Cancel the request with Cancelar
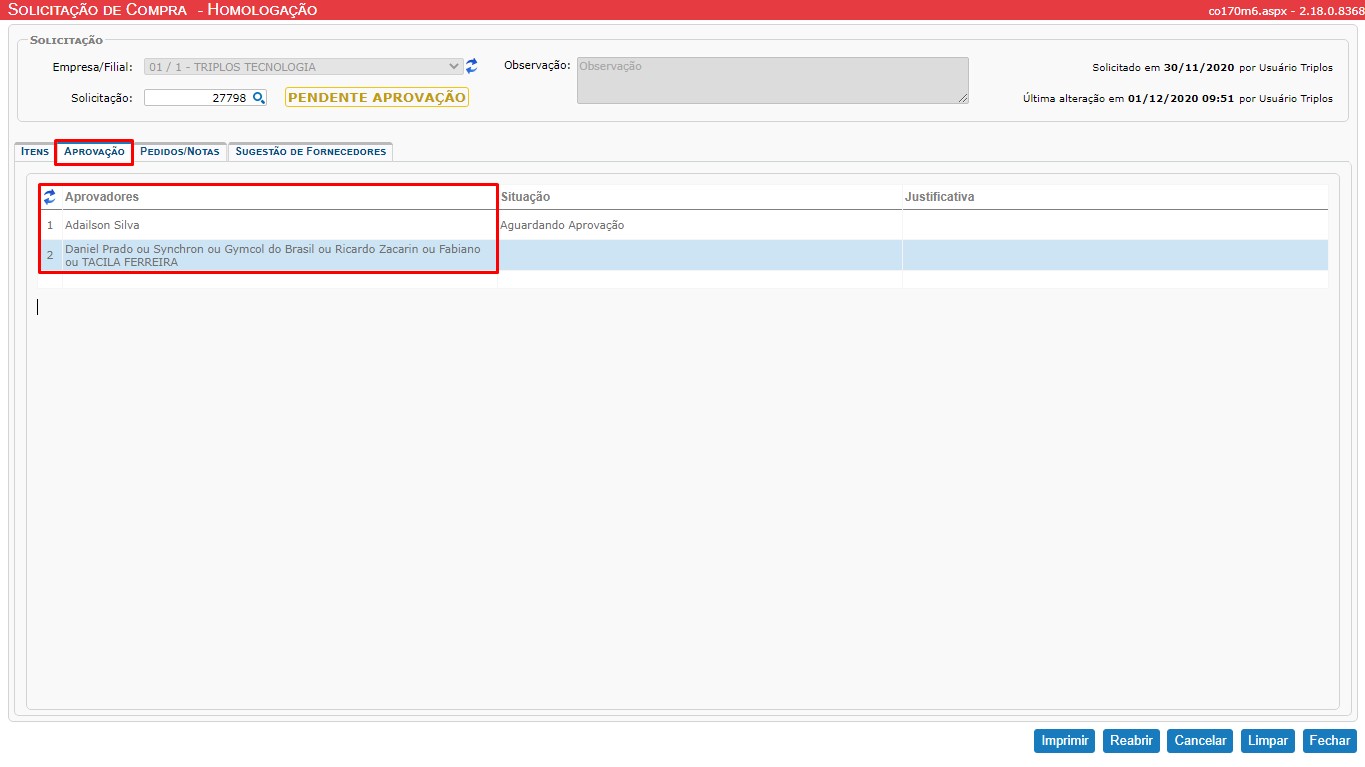Viewport: 1365px width, 767px height. tap(1200, 741)
